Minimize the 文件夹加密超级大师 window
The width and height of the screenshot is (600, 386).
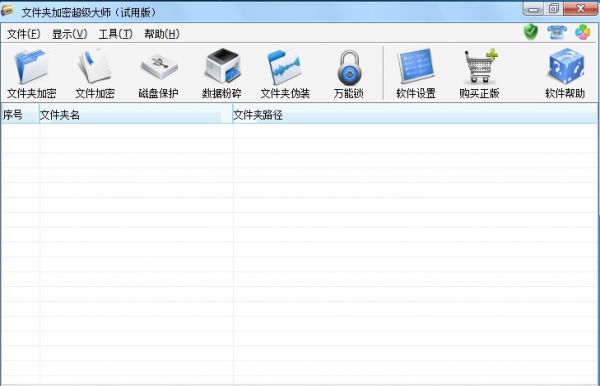[x=533, y=9]
